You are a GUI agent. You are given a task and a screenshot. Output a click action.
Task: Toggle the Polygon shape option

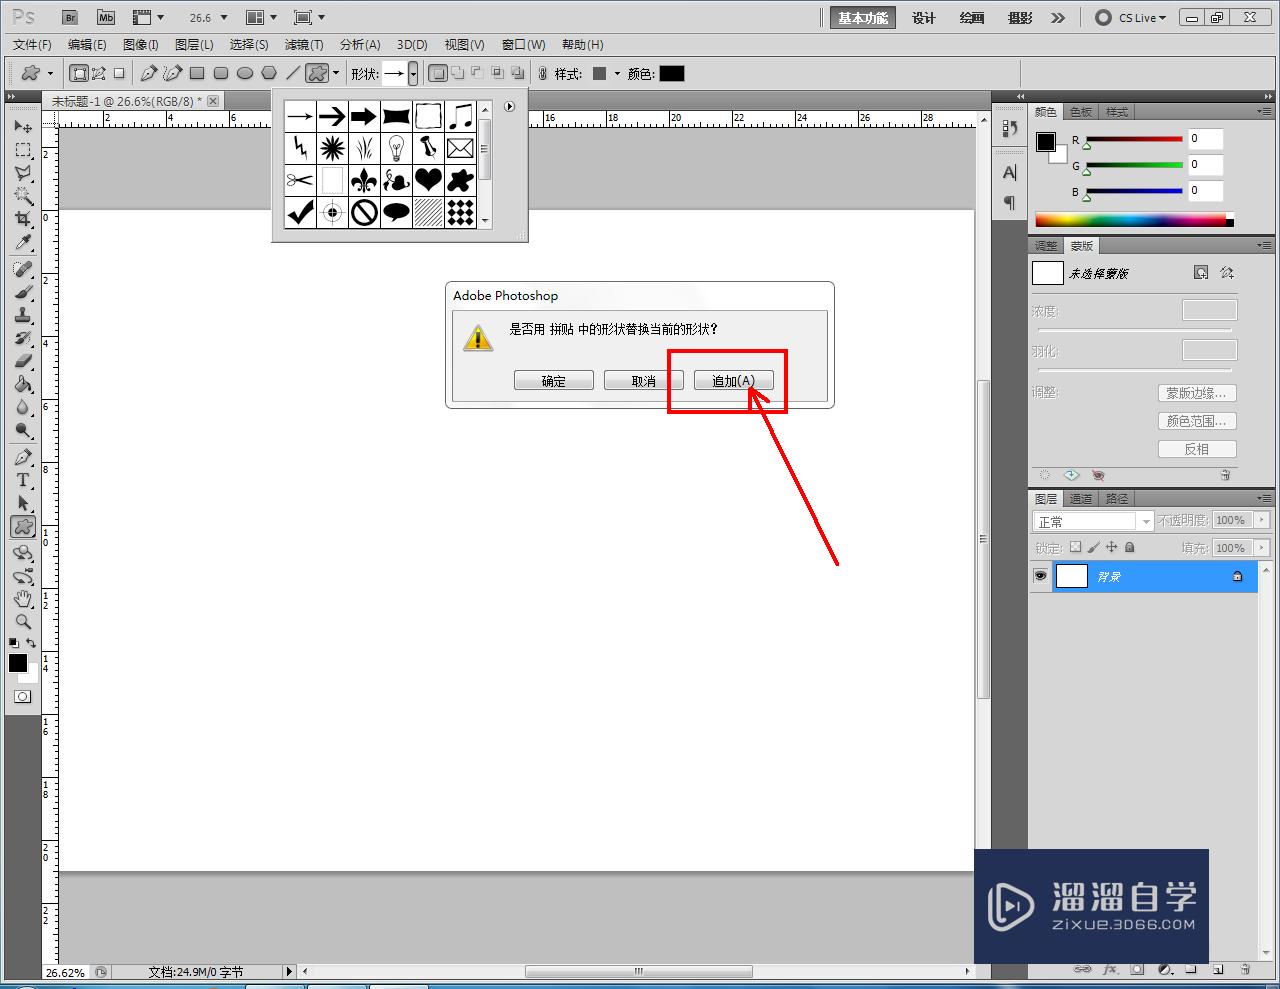click(269, 73)
